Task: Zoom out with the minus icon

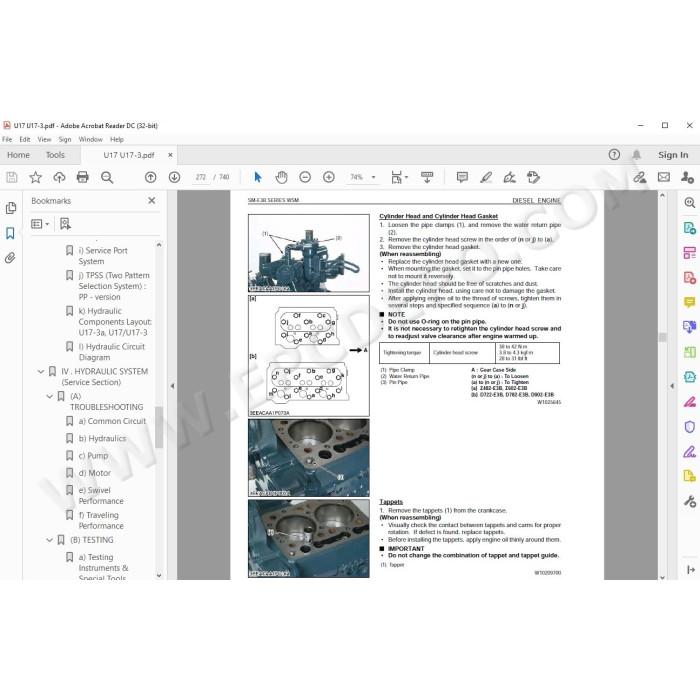Action: (305, 177)
